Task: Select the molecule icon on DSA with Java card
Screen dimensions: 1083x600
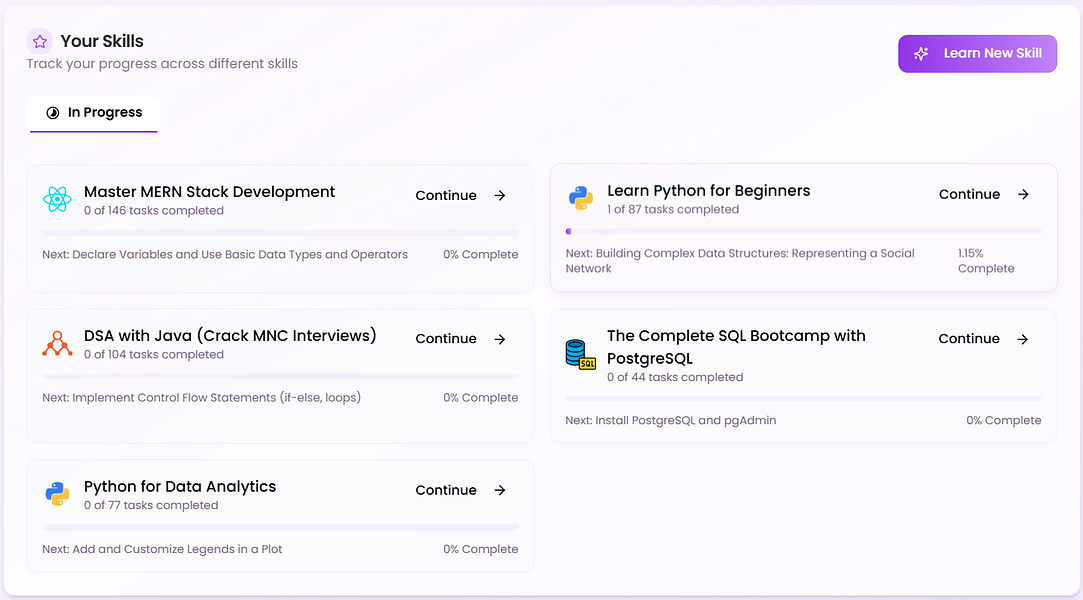Action: [x=58, y=344]
